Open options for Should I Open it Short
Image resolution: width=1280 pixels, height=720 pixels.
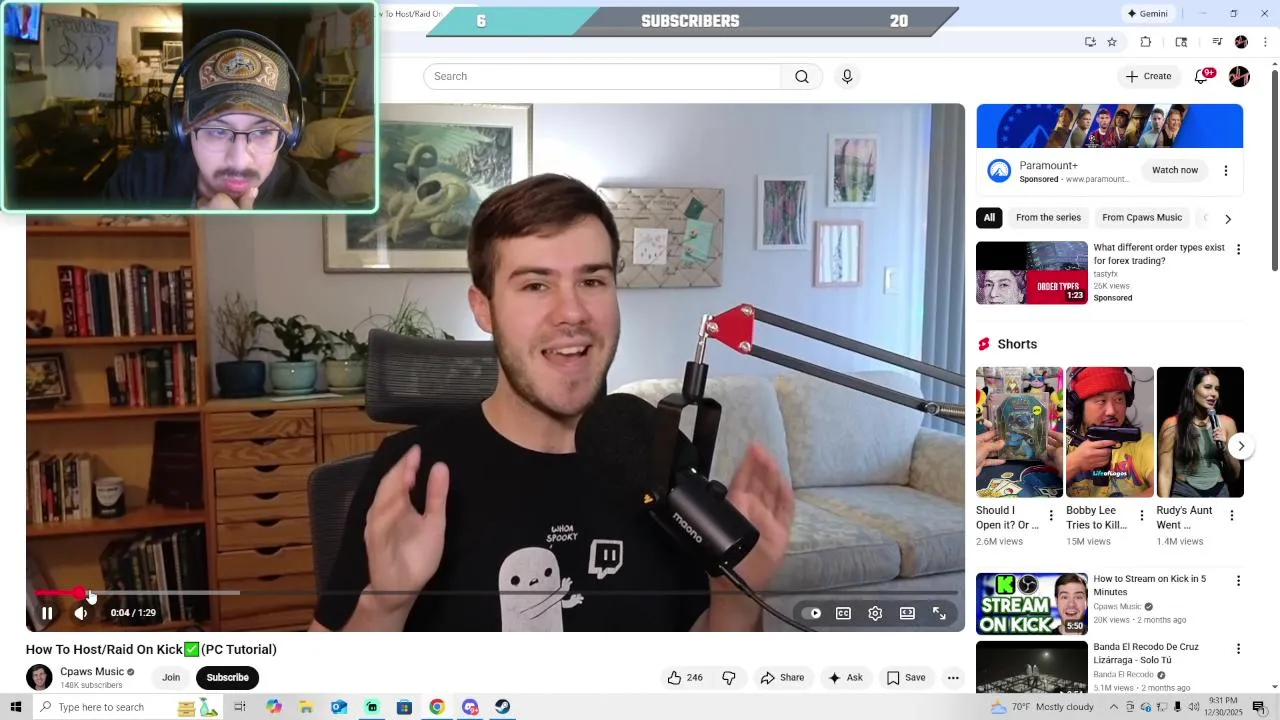(1051, 516)
